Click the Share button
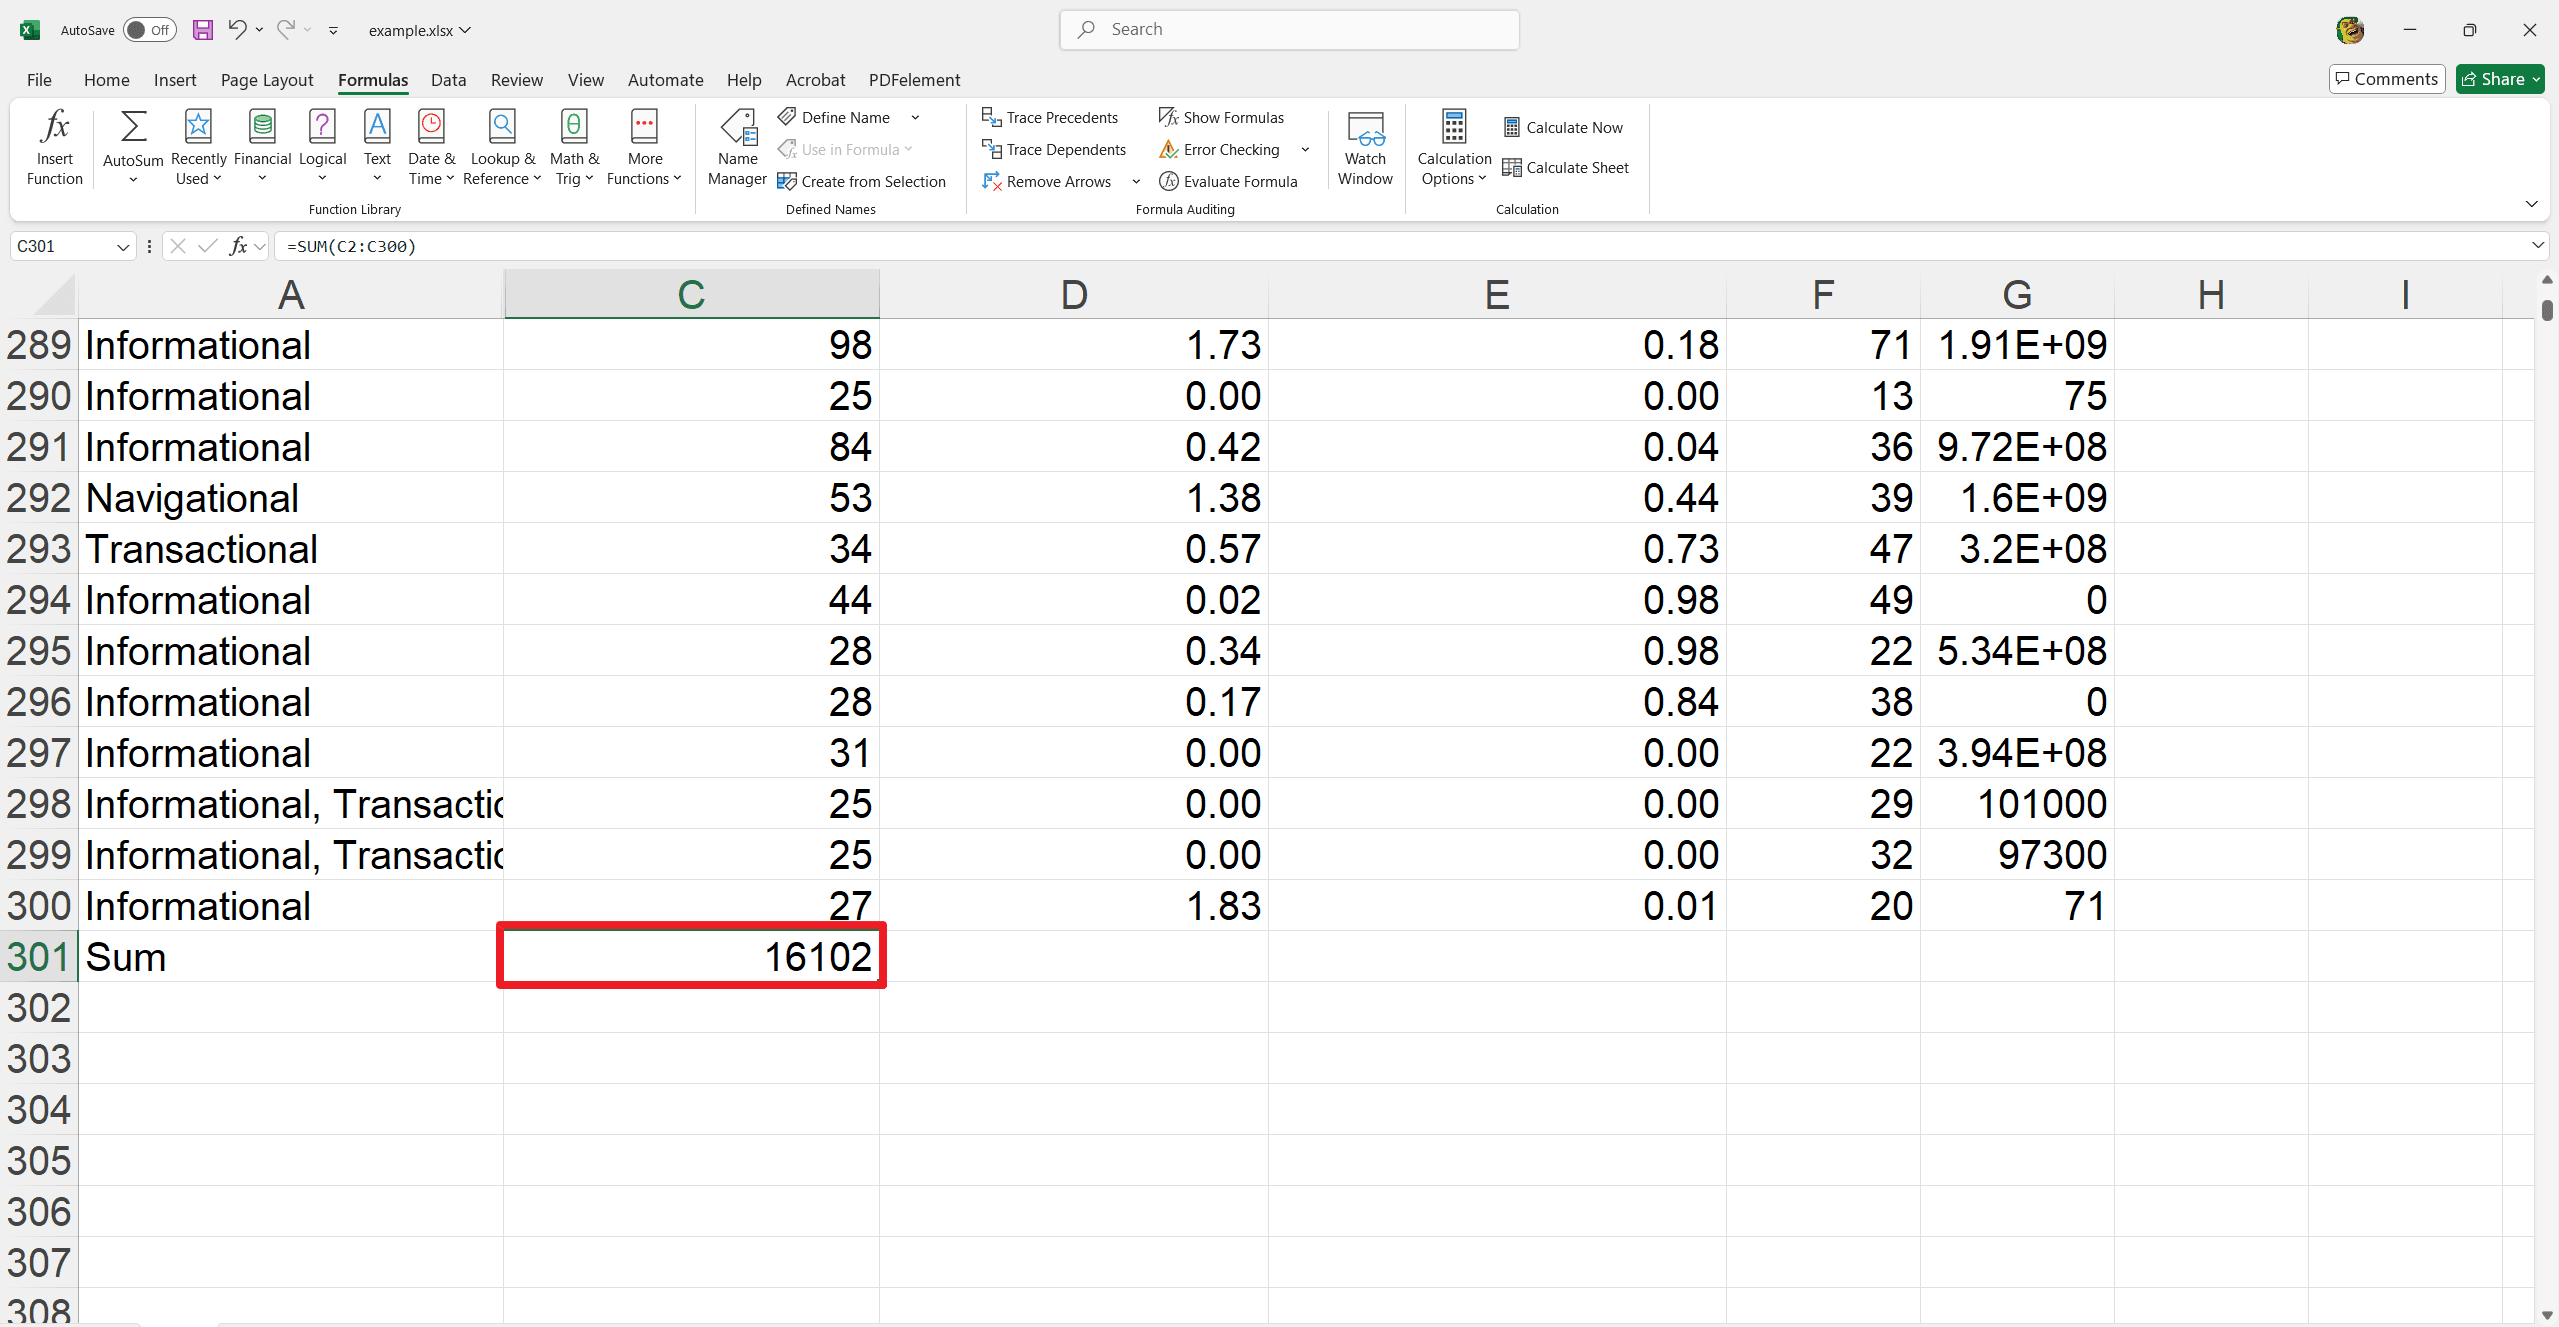The height and width of the screenshot is (1327, 2559). click(x=2500, y=79)
